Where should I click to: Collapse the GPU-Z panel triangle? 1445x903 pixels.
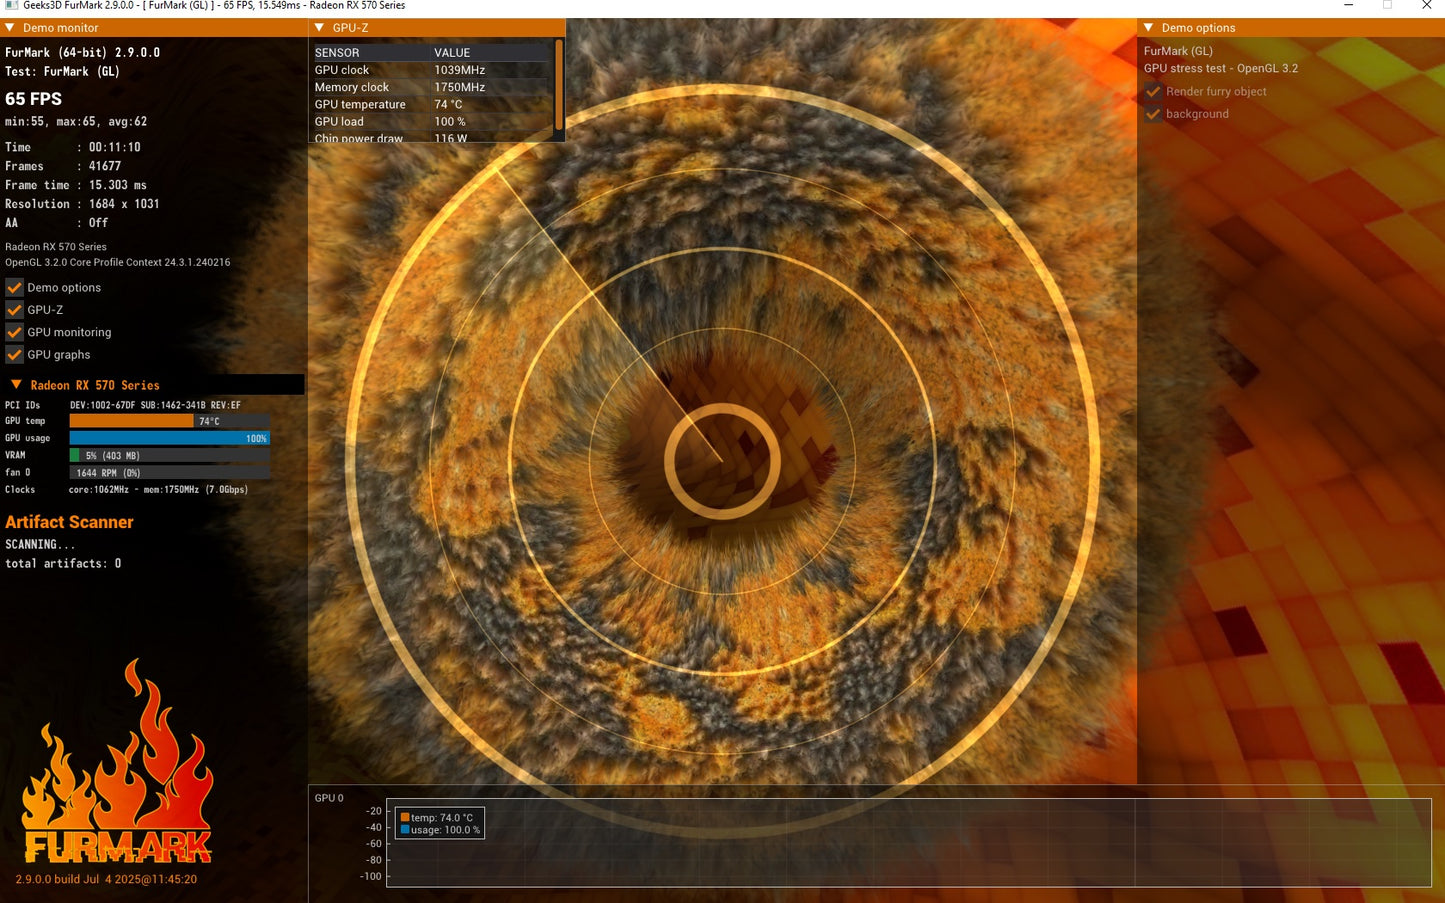319,28
